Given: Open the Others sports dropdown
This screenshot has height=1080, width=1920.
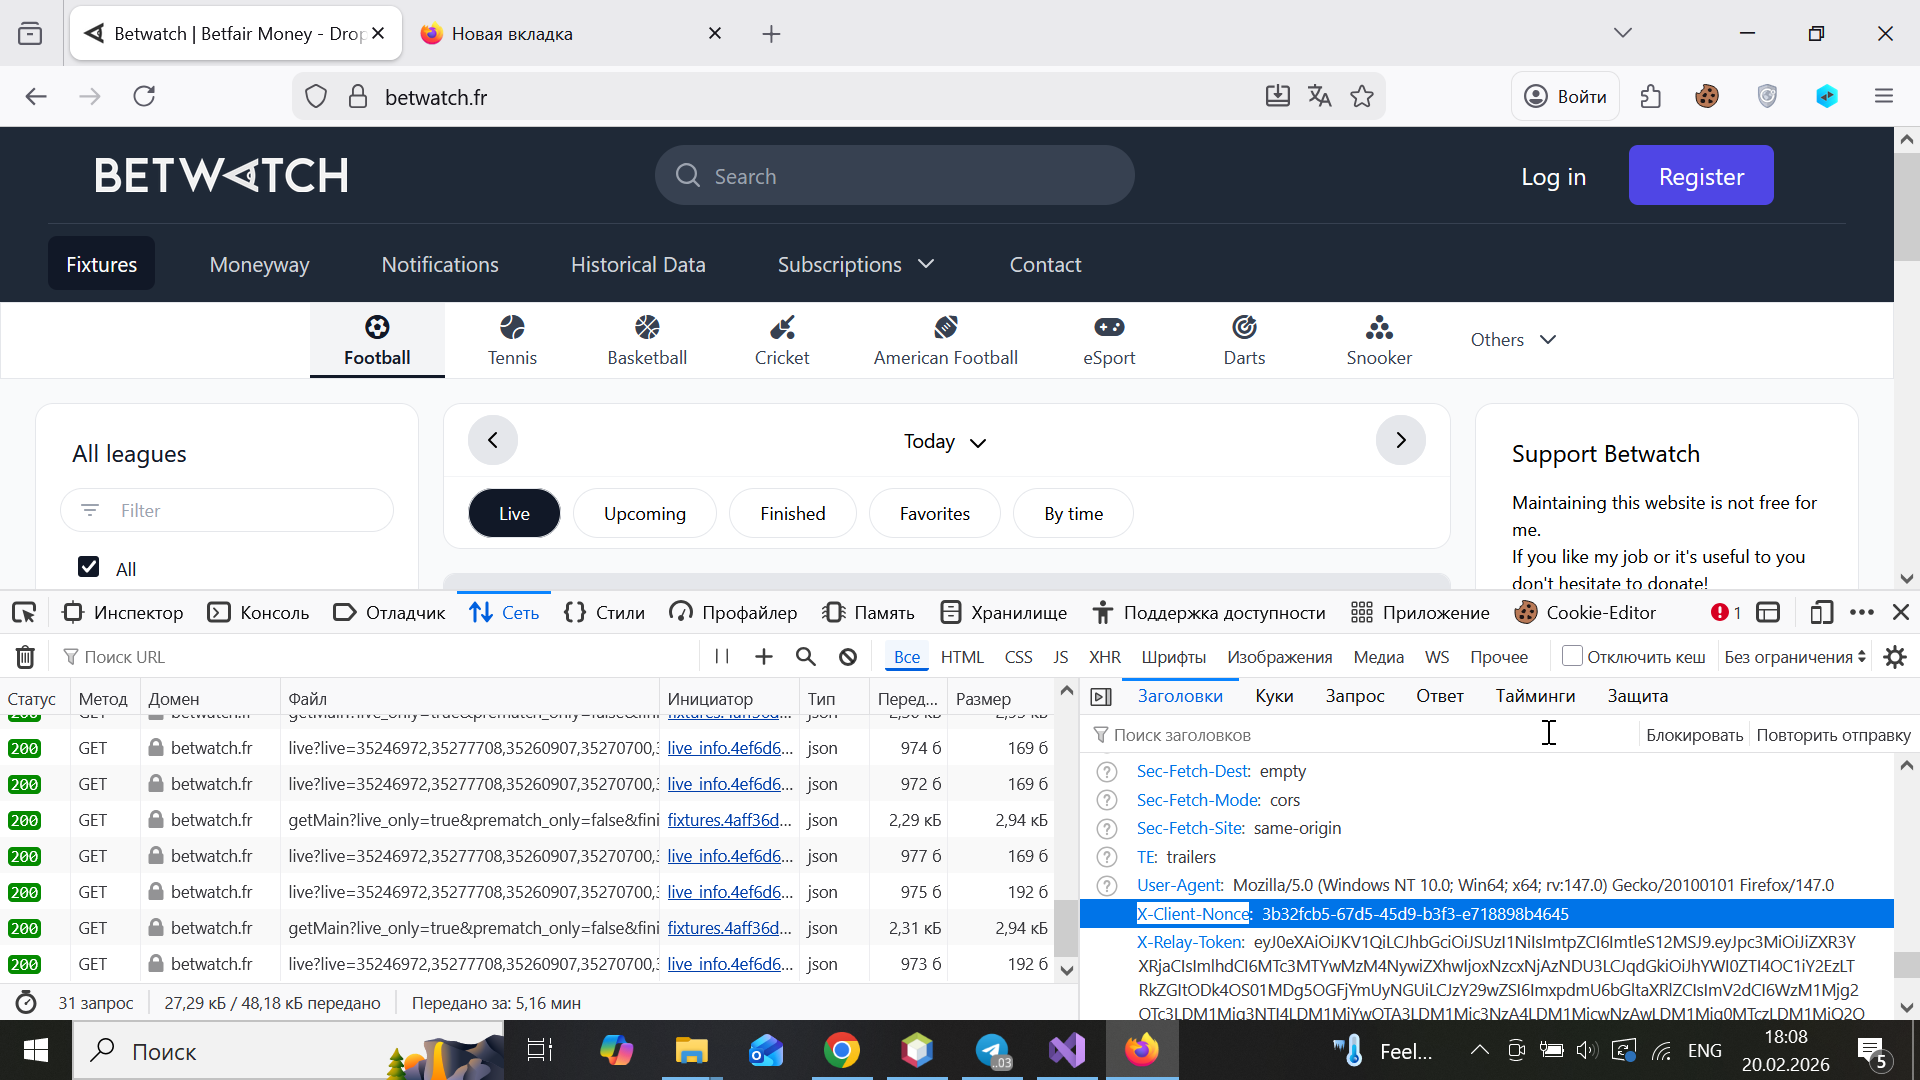Looking at the screenshot, I should (1513, 340).
